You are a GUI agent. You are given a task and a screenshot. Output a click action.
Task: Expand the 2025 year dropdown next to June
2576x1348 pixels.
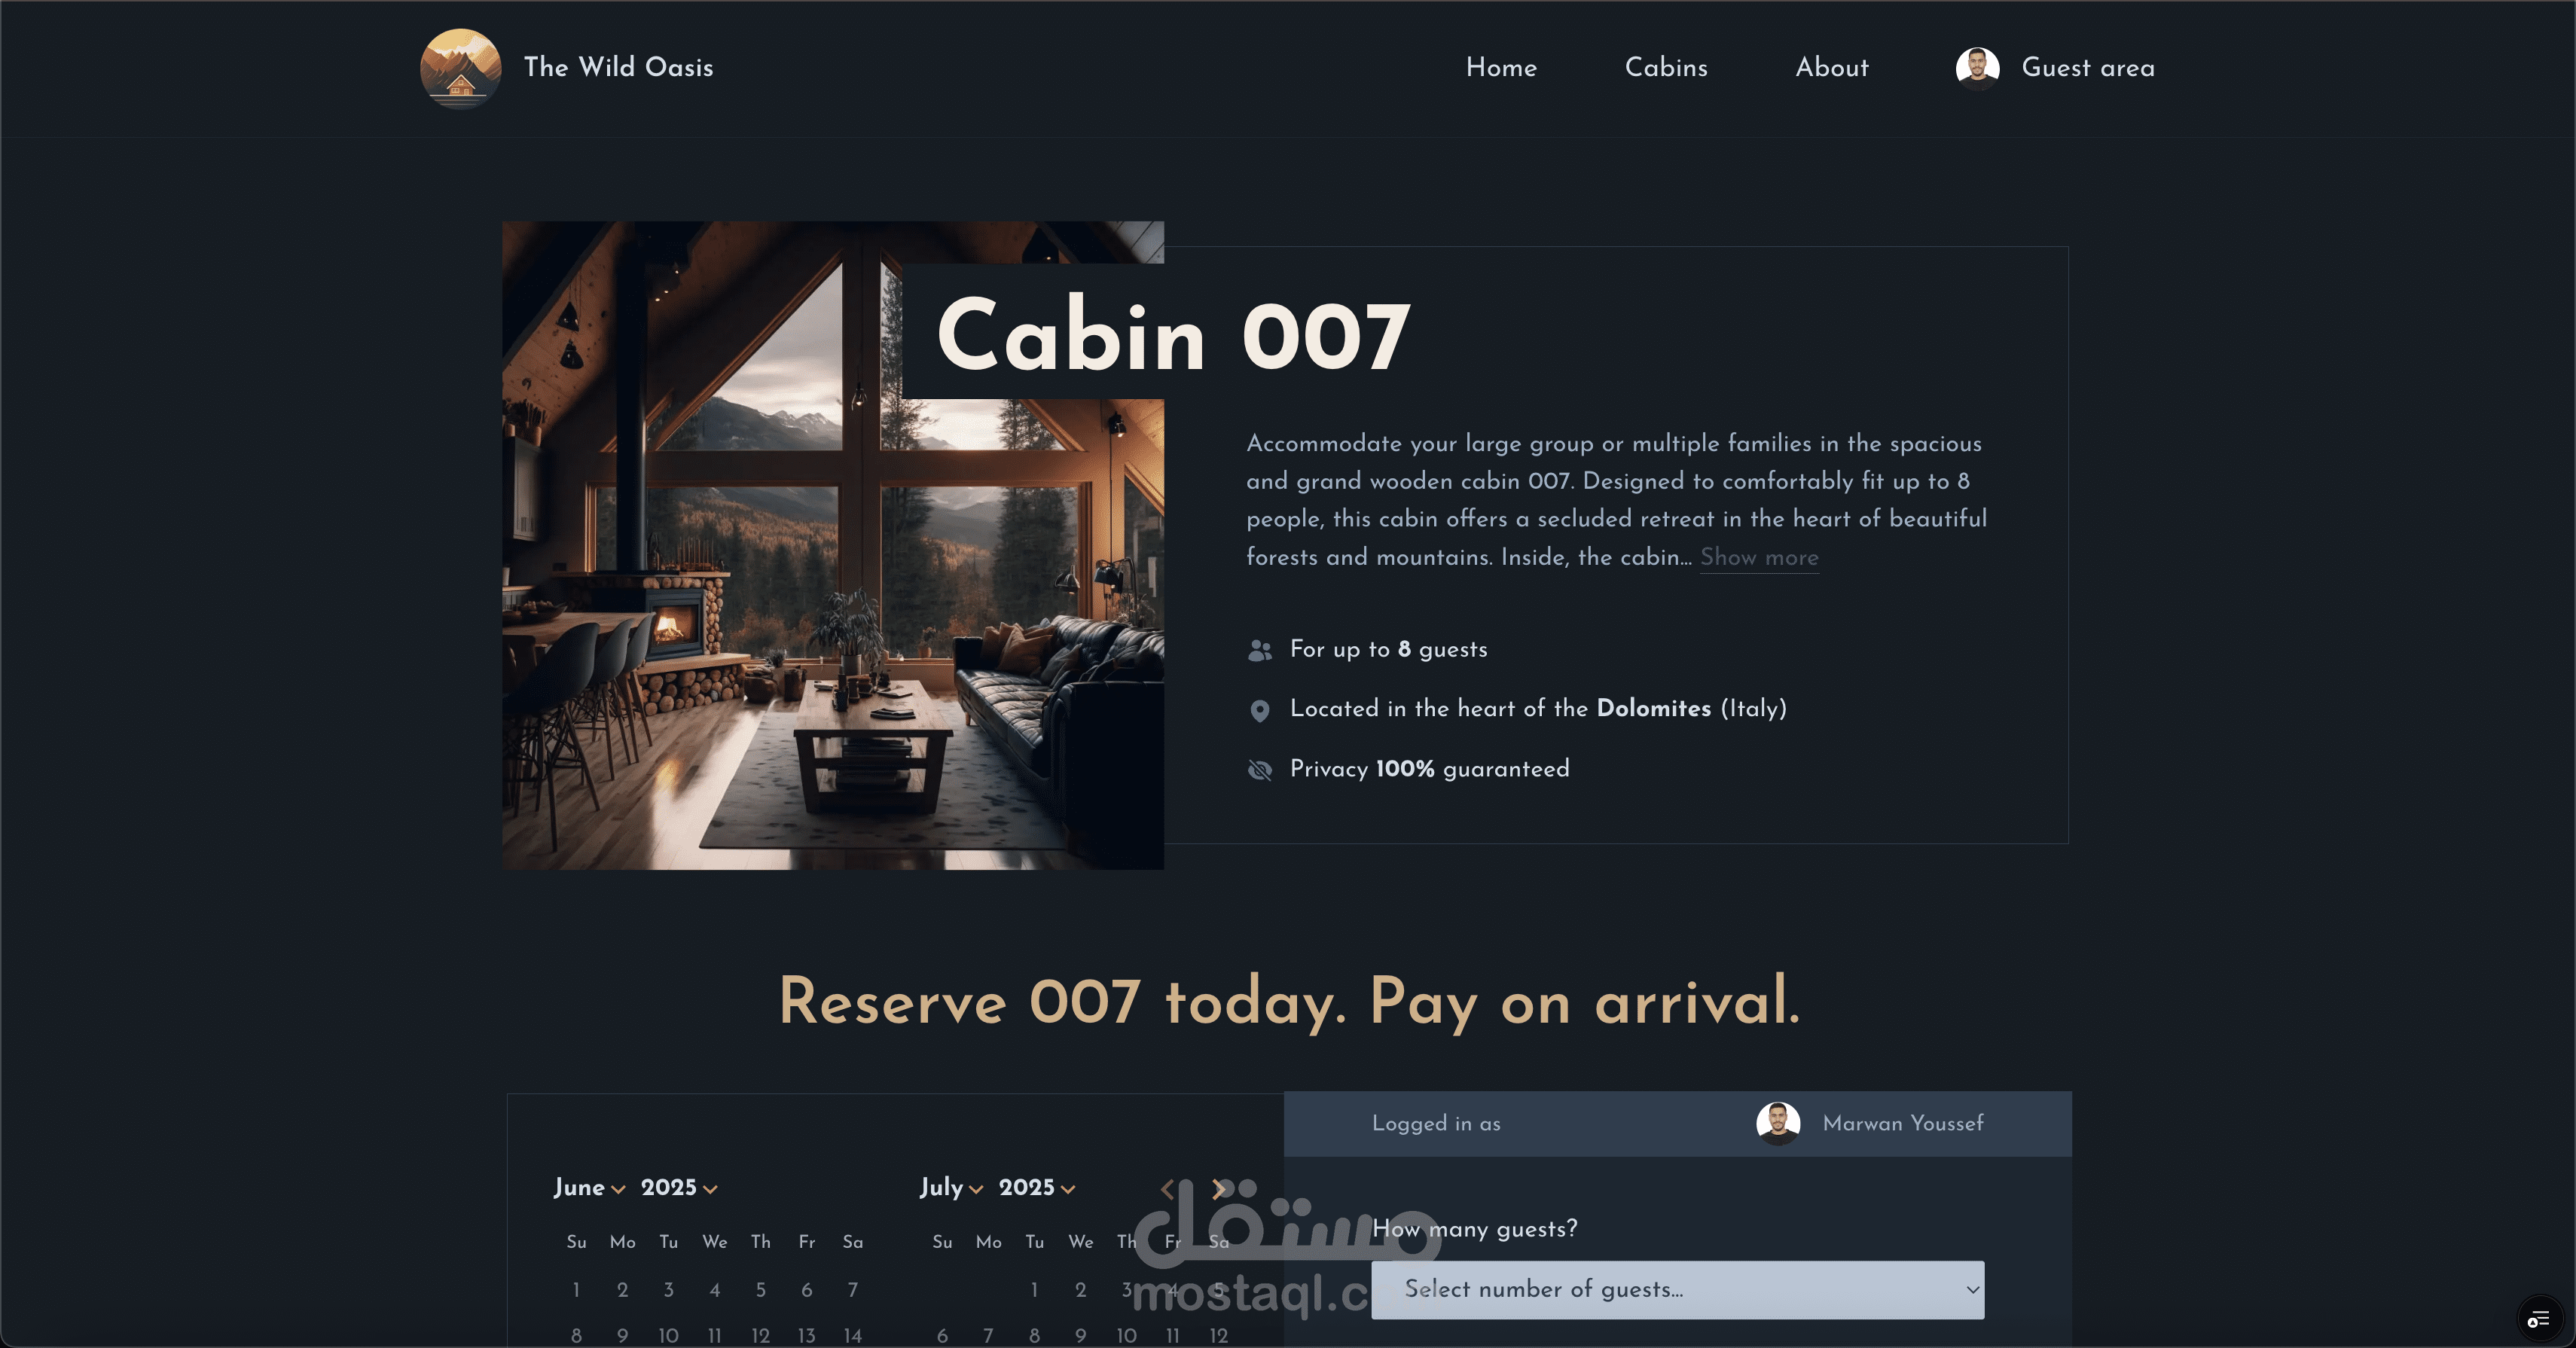pos(679,1188)
